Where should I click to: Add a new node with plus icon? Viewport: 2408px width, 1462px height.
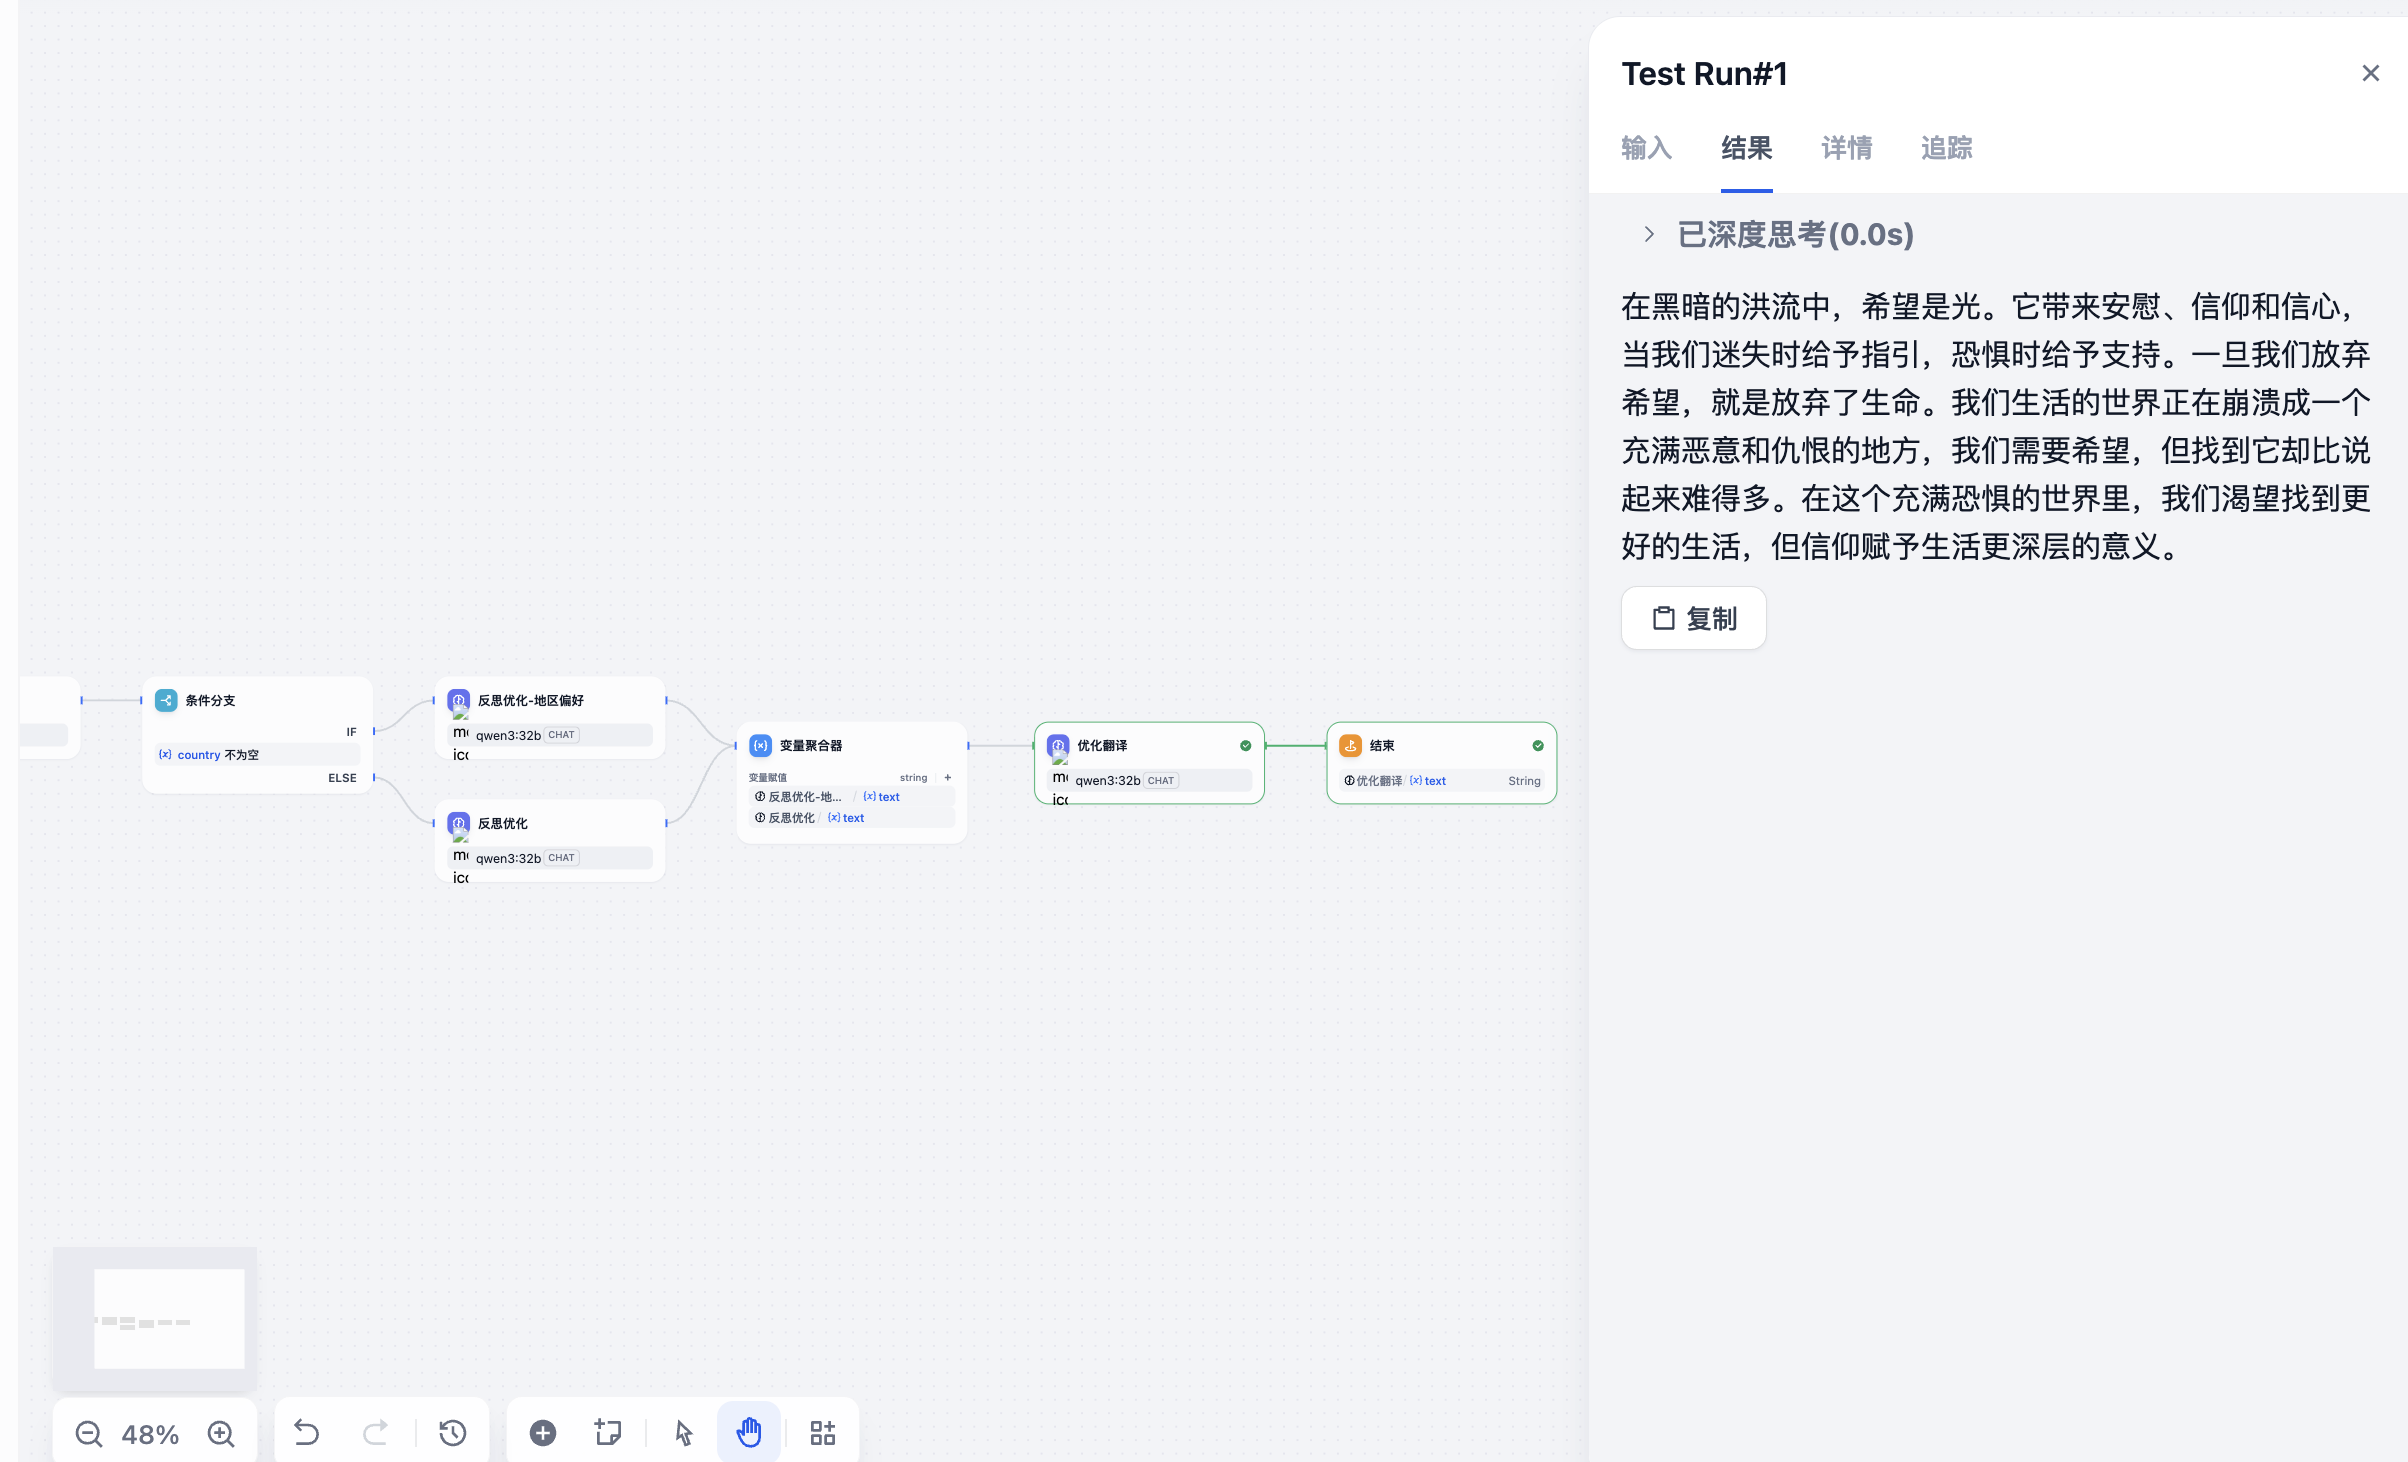[x=543, y=1433]
